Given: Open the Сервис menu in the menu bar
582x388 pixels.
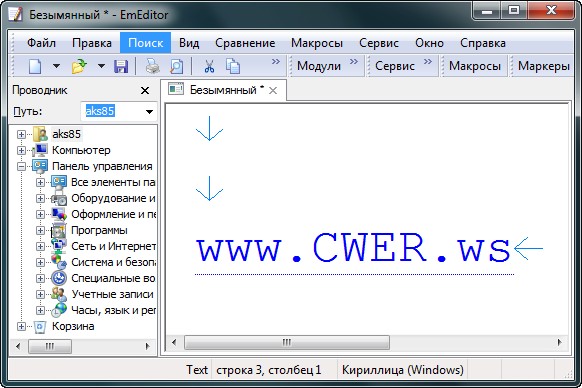Looking at the screenshot, I should [379, 43].
